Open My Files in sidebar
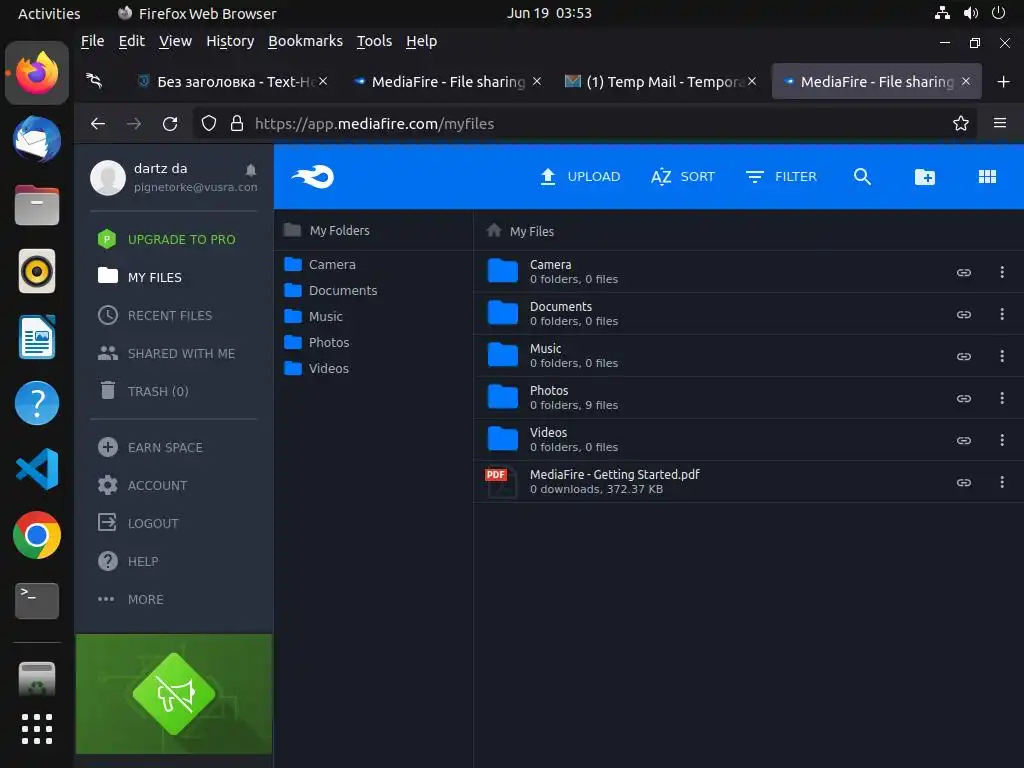The height and width of the screenshot is (768, 1024). point(140,277)
